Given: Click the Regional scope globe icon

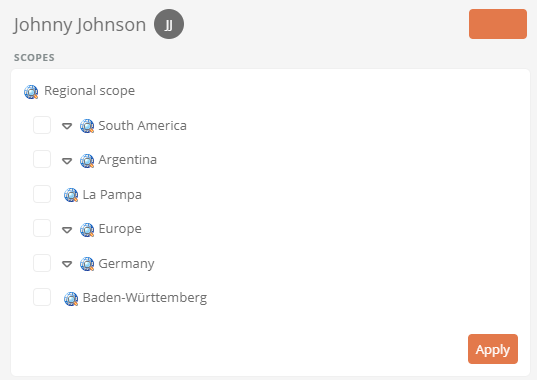Looking at the screenshot, I should click(31, 92).
